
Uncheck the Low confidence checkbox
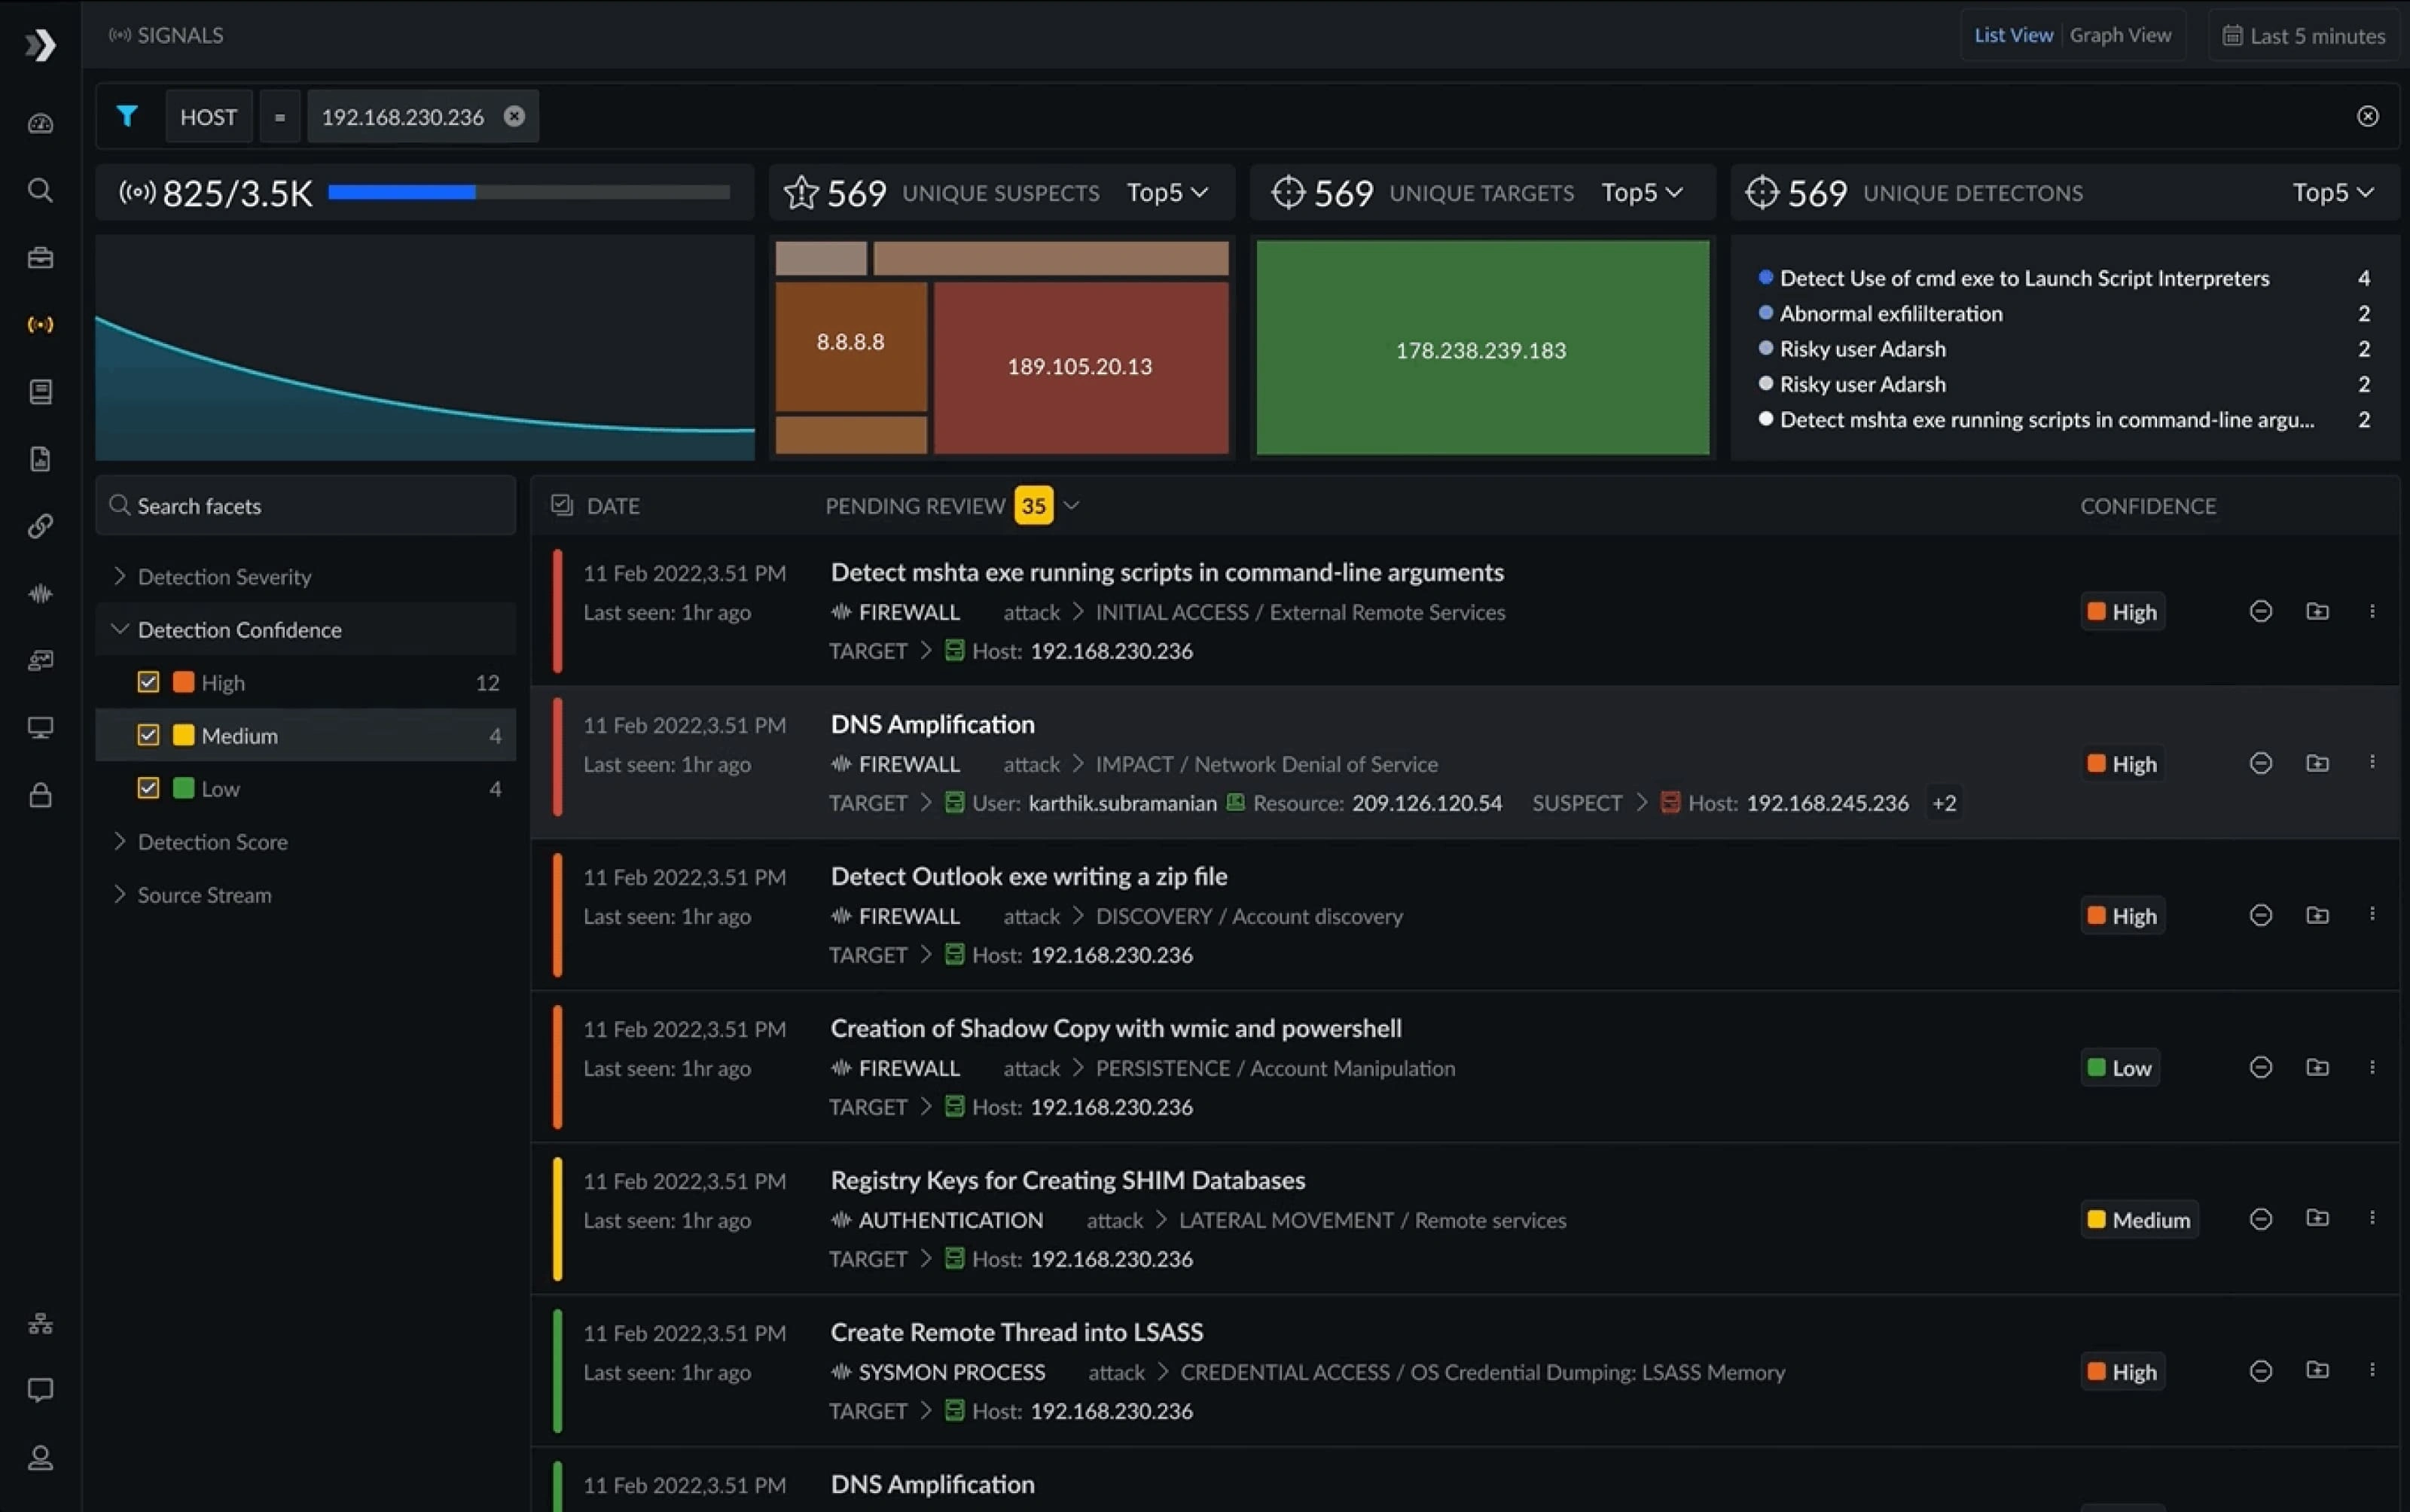[x=148, y=788]
